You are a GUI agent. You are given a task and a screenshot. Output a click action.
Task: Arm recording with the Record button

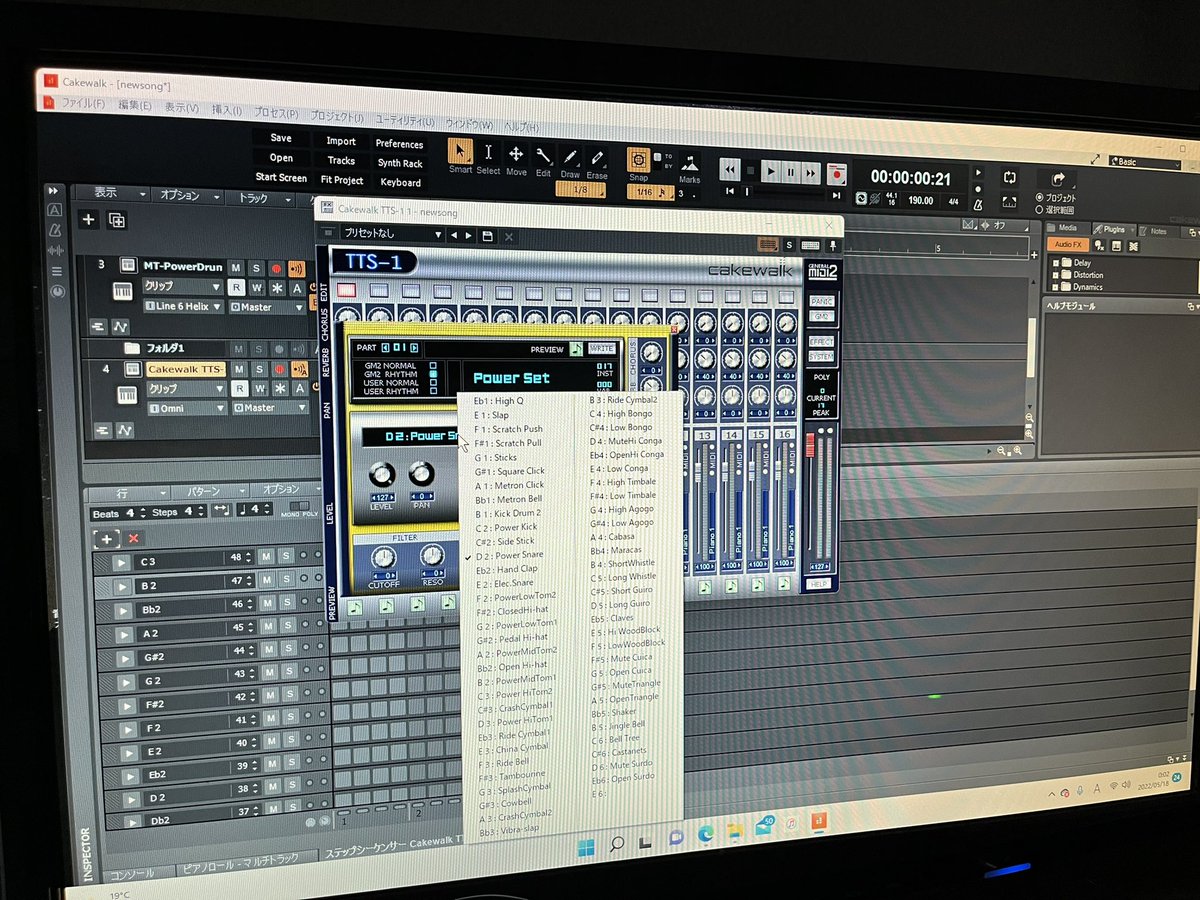coord(836,175)
